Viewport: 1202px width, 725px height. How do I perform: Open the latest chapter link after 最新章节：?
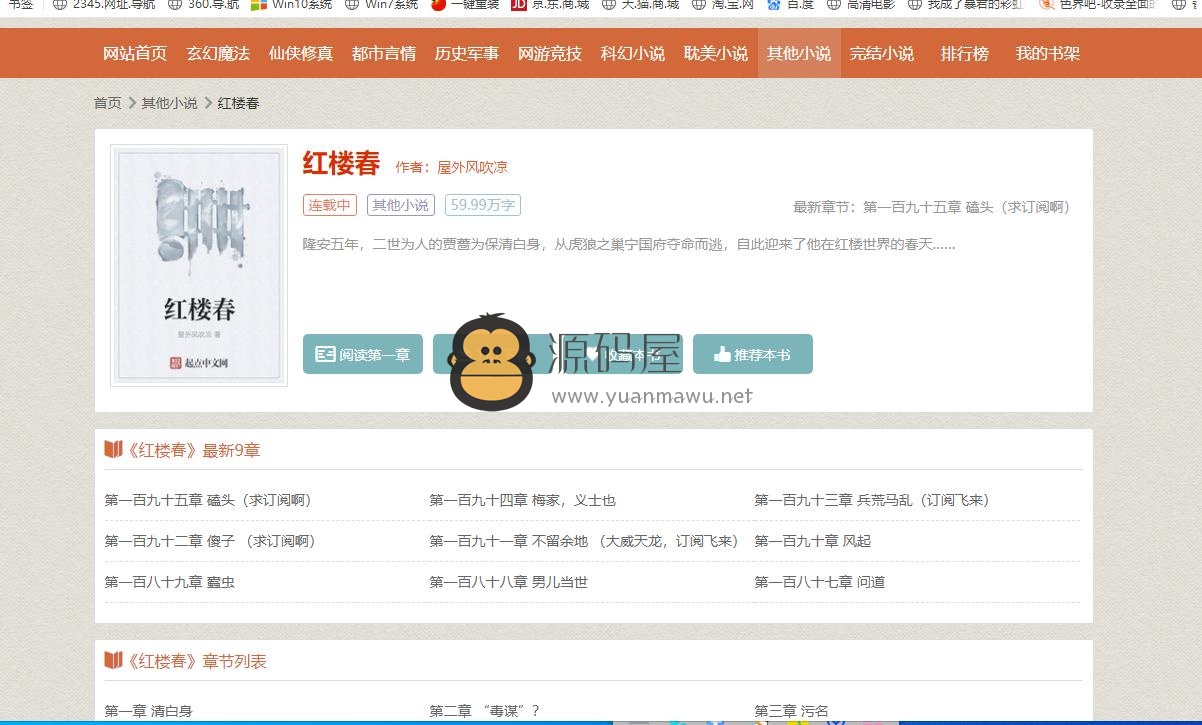(967, 207)
